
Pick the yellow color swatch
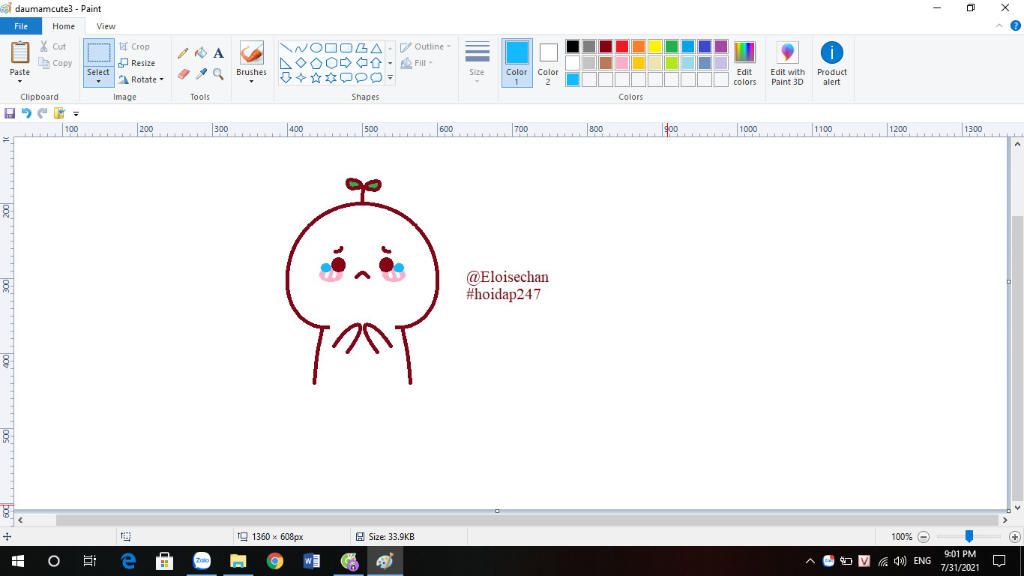655,46
